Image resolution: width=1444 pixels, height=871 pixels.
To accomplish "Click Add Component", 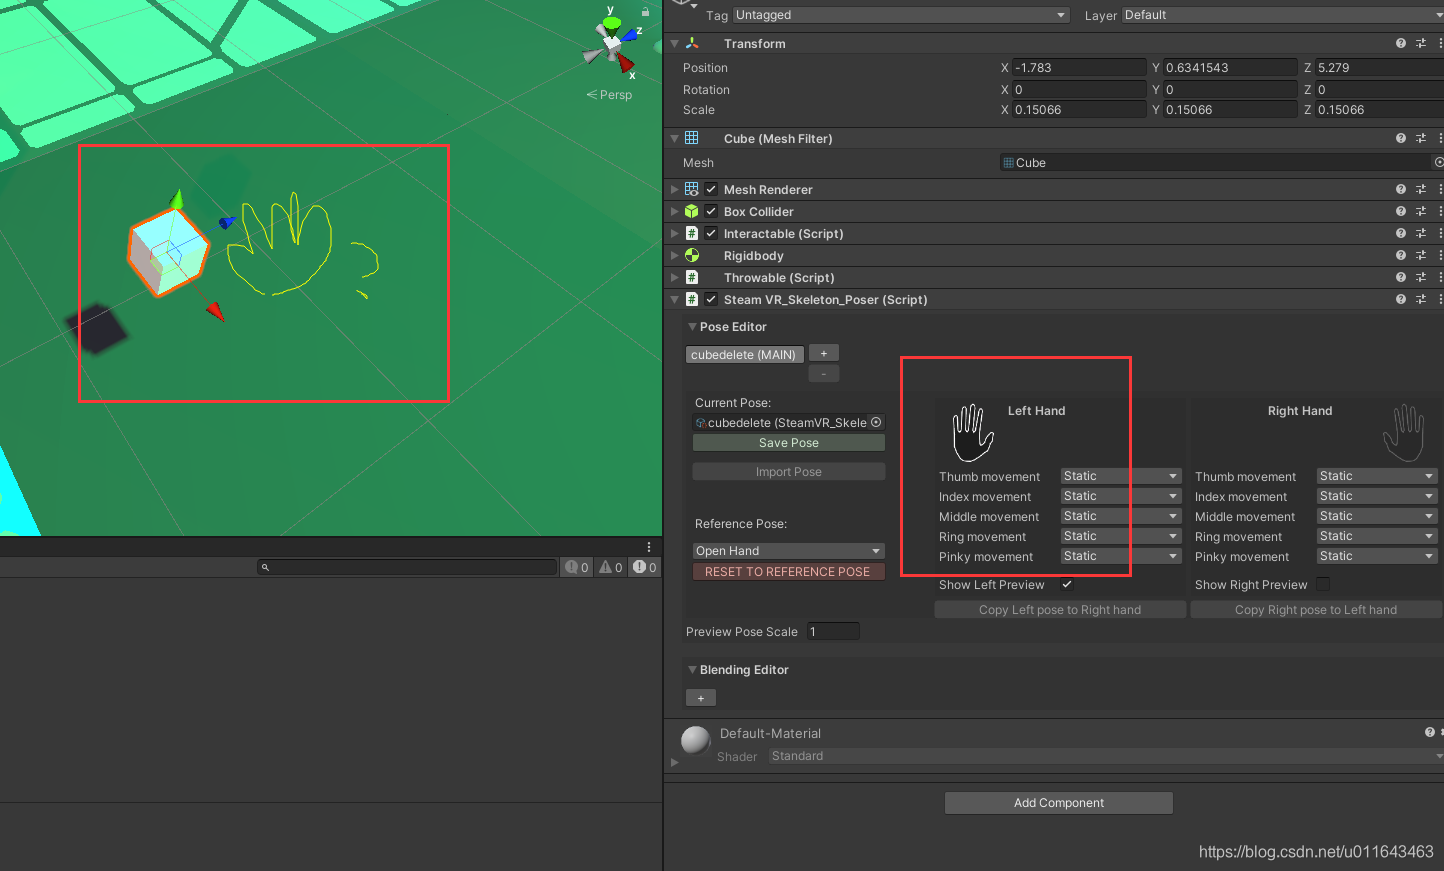I will click(1058, 802).
